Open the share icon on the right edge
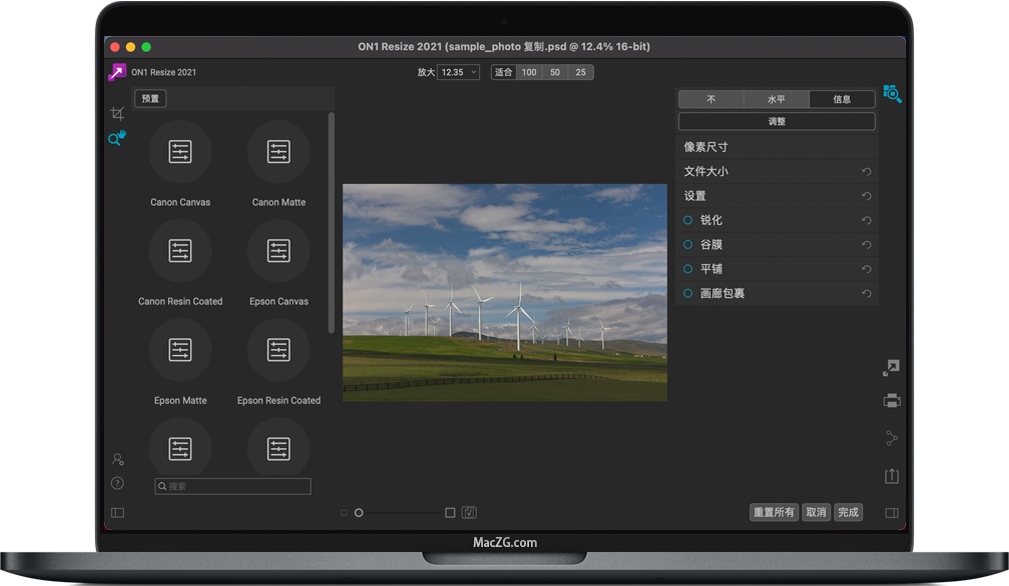Image resolution: width=1009 pixels, height=586 pixels. tap(891, 437)
